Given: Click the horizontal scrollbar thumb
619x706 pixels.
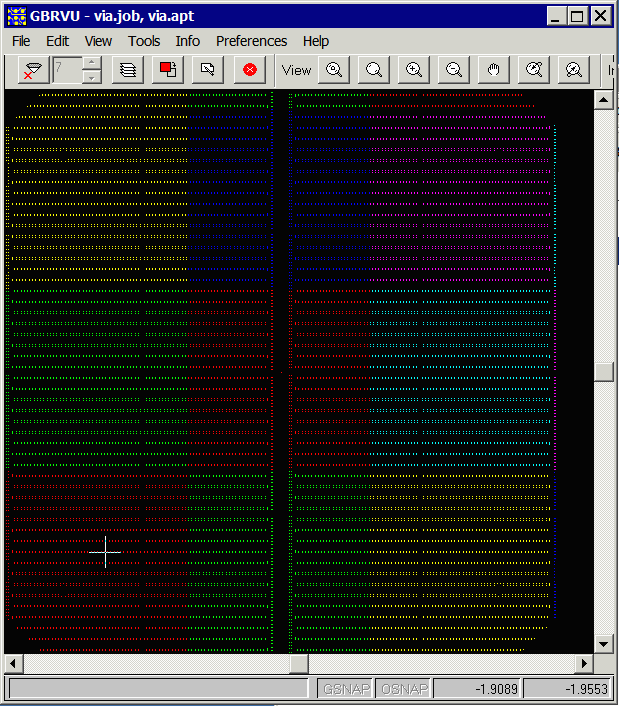Looking at the screenshot, I should click(x=299, y=663).
